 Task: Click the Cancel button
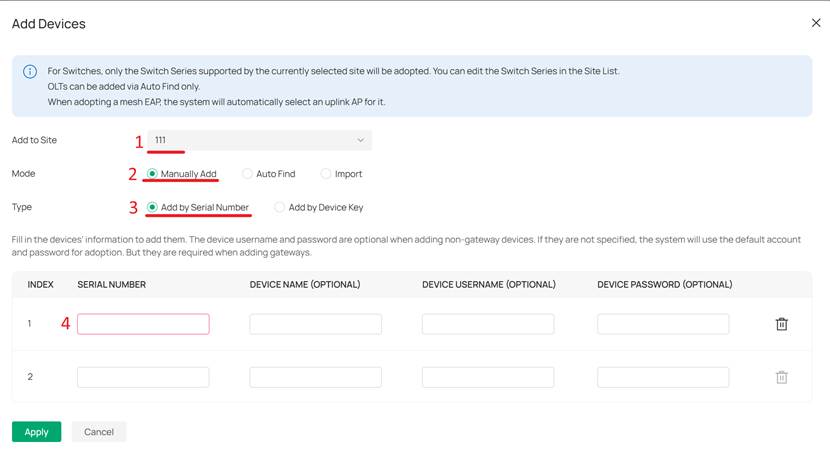tap(99, 432)
